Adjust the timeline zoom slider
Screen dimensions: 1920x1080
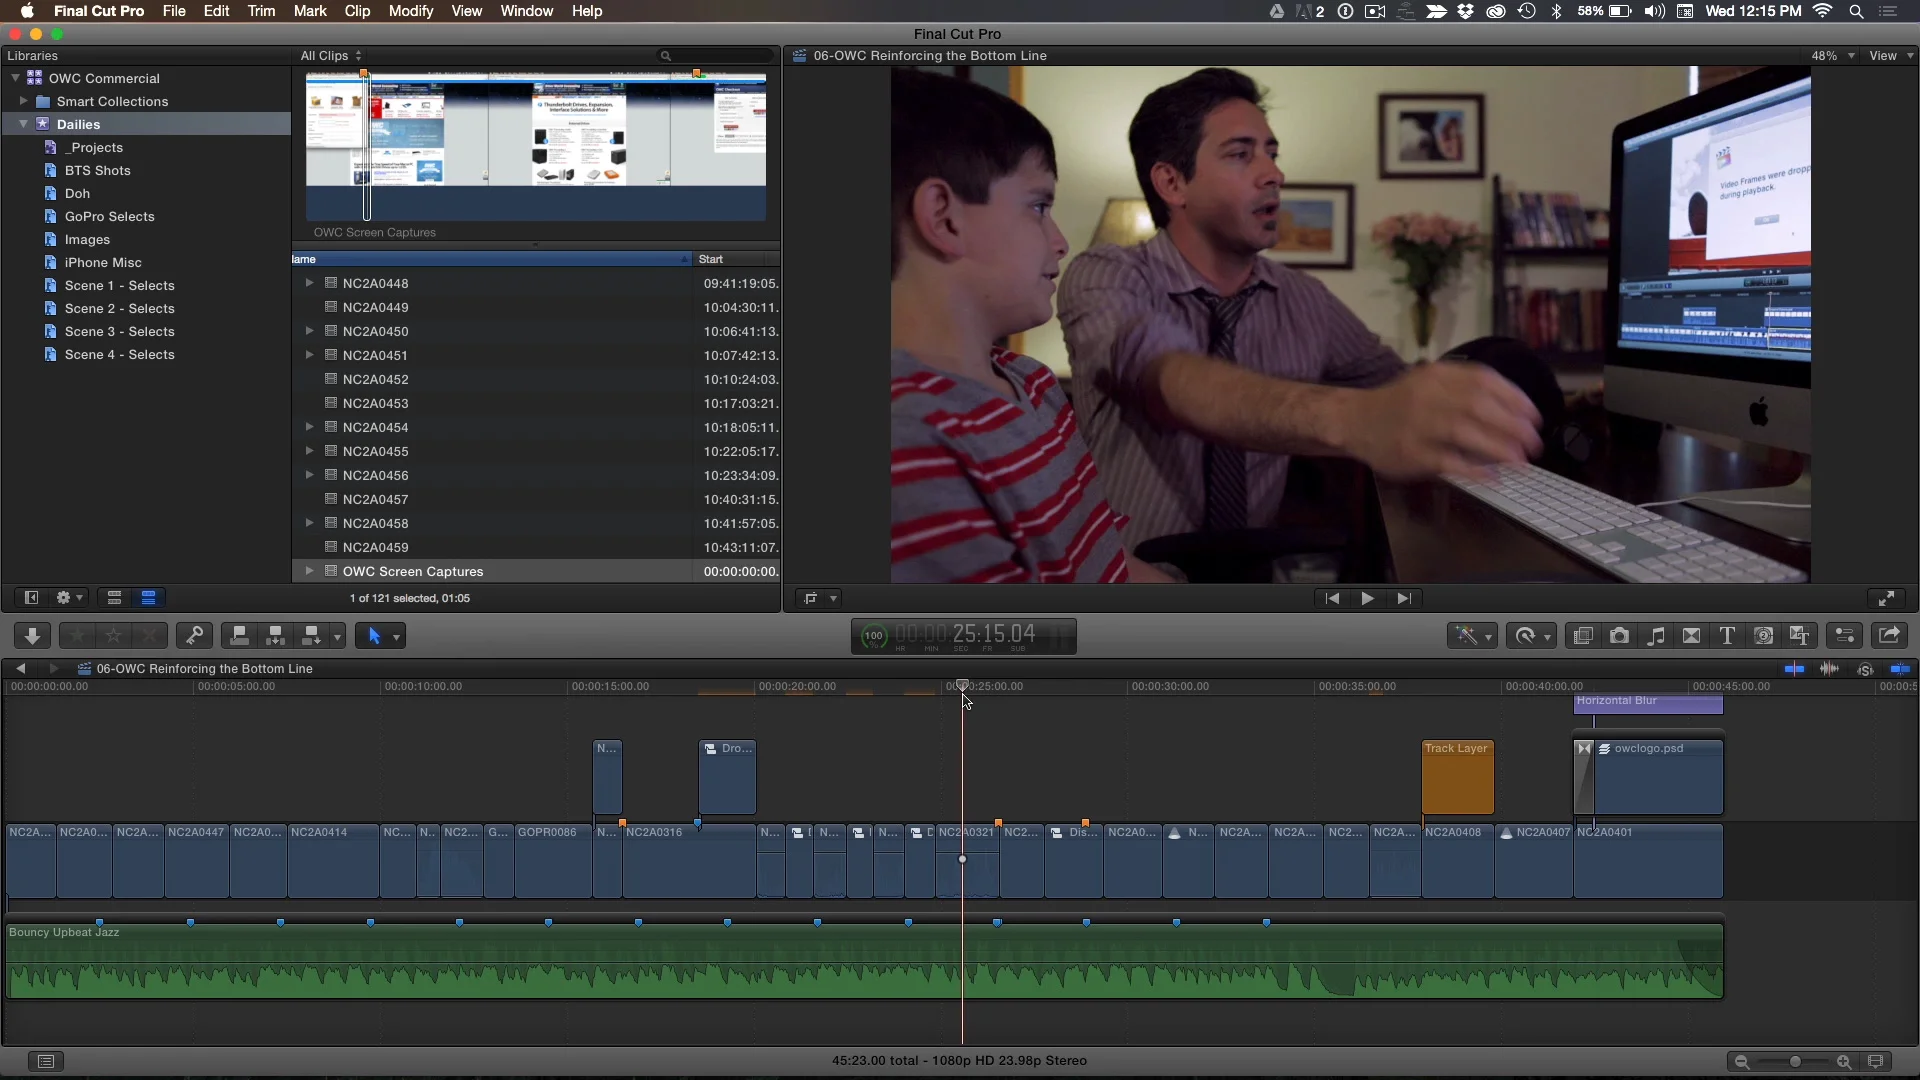click(x=1795, y=1062)
